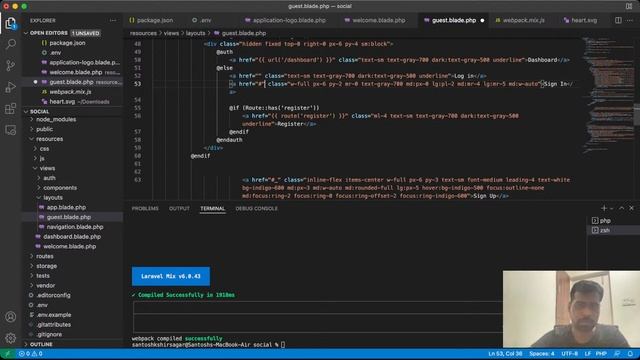Change encoding via UTF-8 status item
This screenshot has width=640, height=360.
tap(569, 354)
